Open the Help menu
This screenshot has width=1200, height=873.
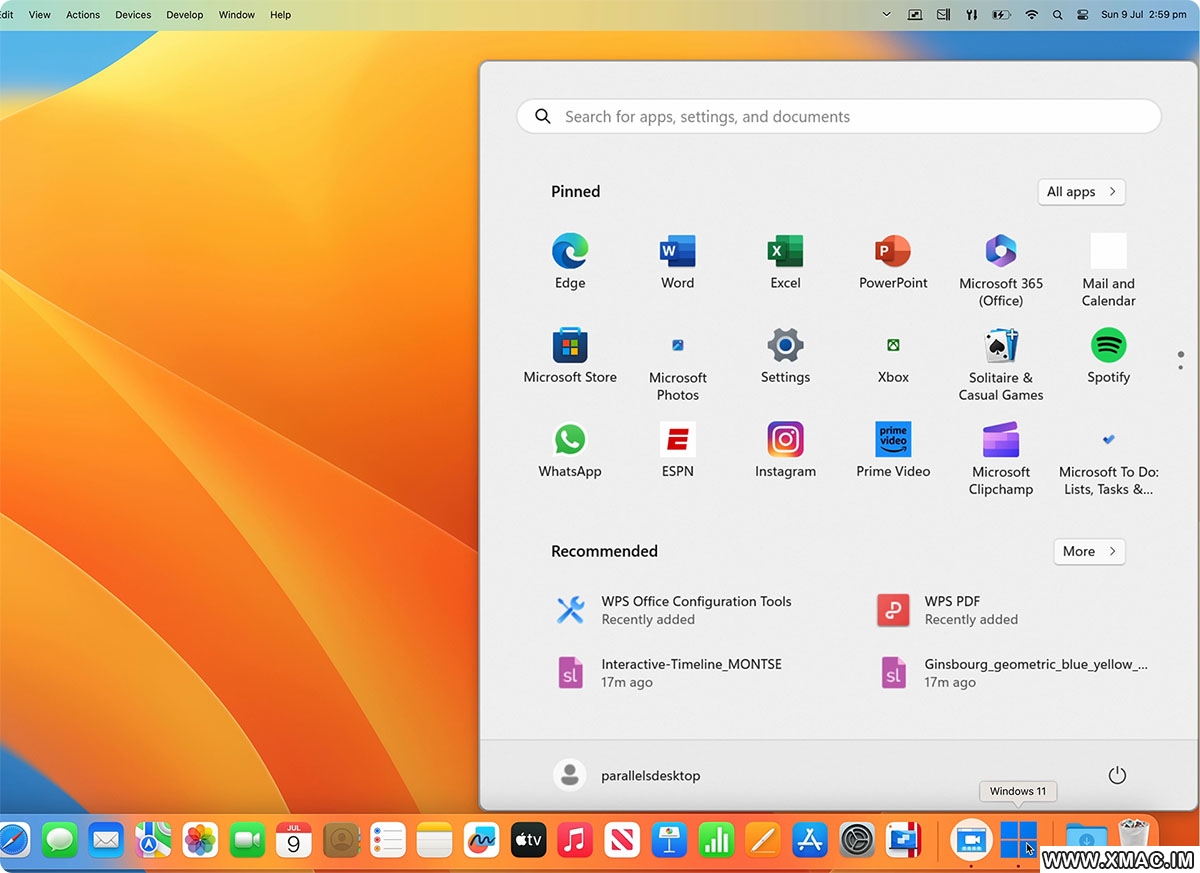281,15
